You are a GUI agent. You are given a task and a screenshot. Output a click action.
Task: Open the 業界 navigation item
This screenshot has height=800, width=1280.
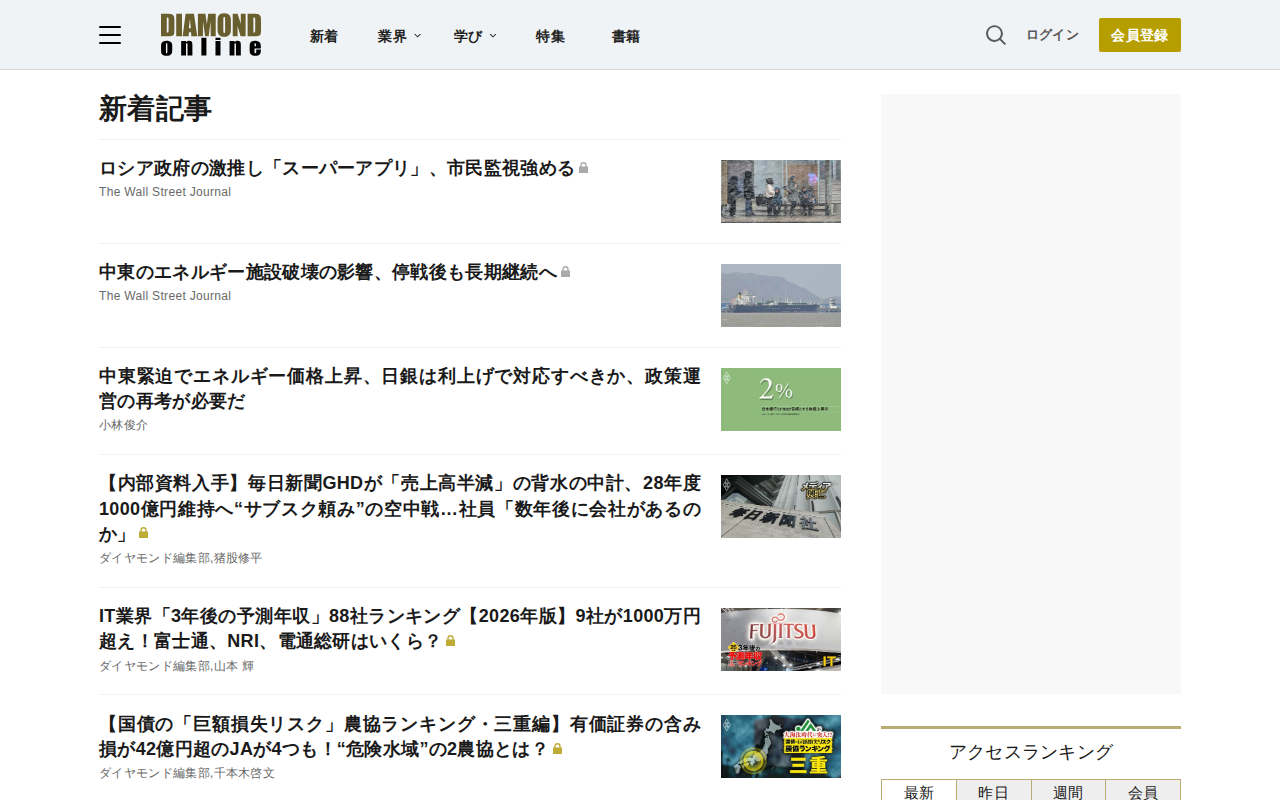pos(392,36)
